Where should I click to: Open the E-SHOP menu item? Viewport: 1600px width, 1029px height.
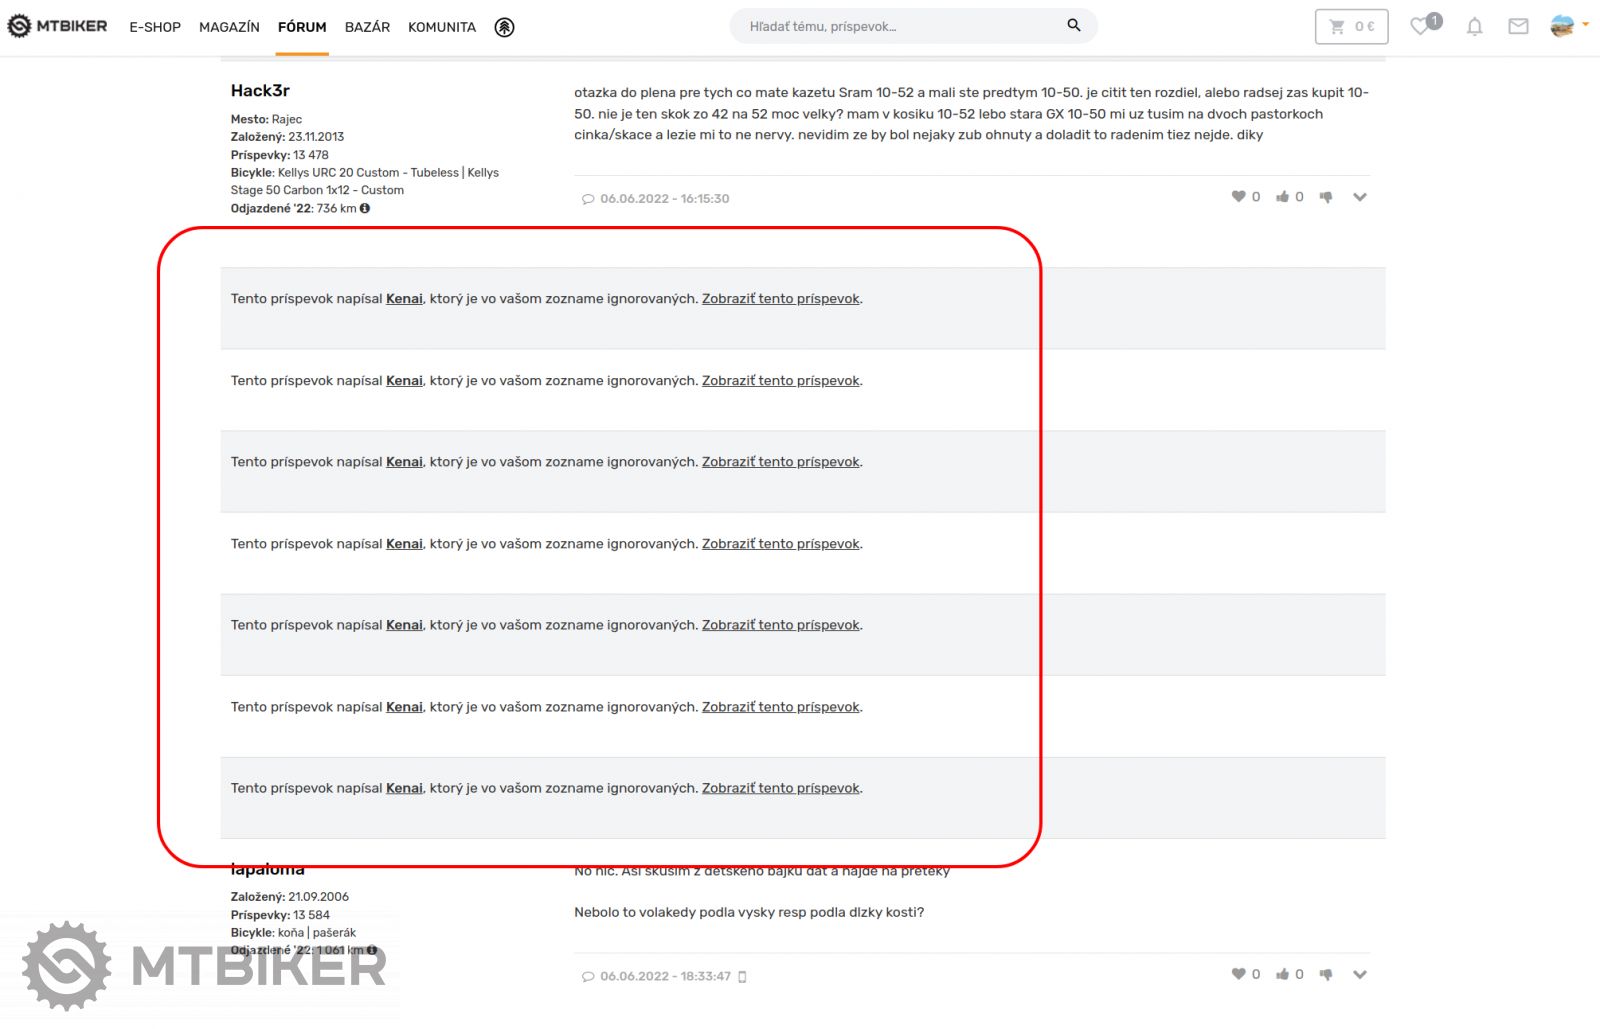155,27
